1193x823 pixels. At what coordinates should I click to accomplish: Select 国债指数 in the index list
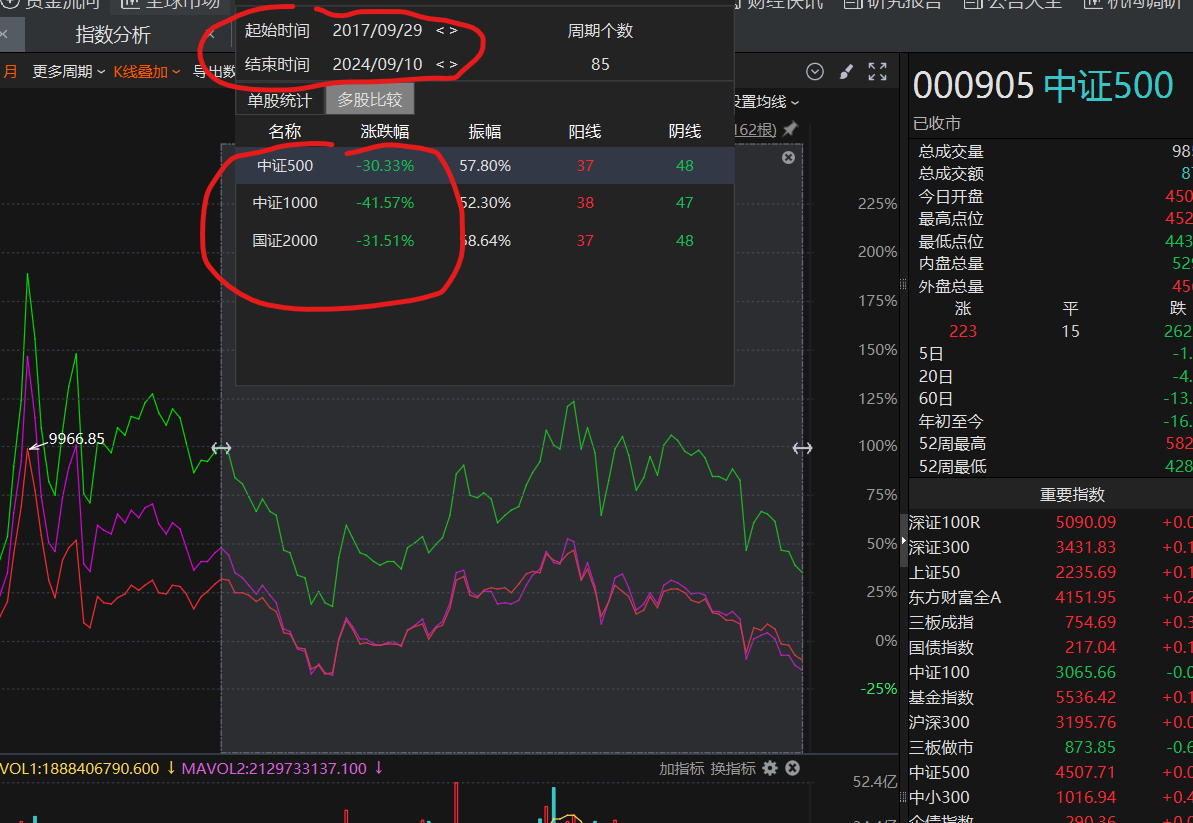click(941, 647)
